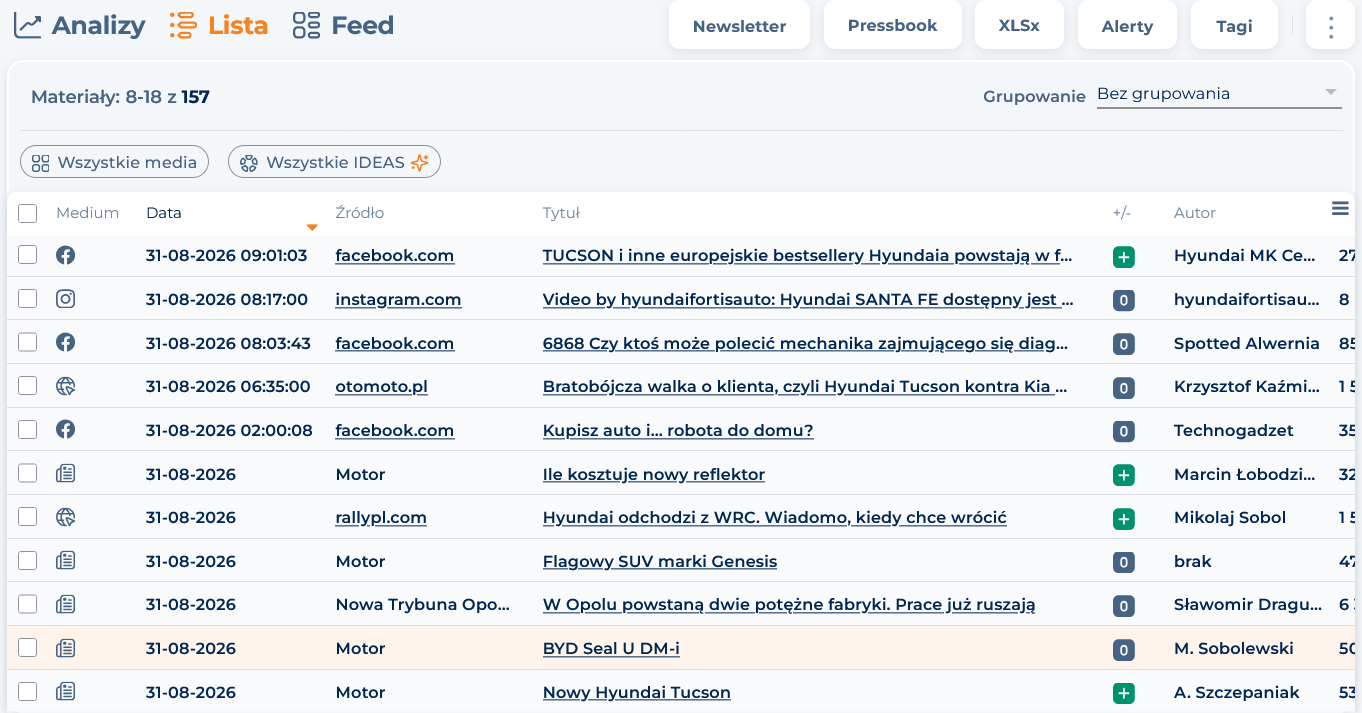This screenshot has height=713, width=1362.
Task: Check the BYD Seal U DM-i checkbox
Action: 28,647
